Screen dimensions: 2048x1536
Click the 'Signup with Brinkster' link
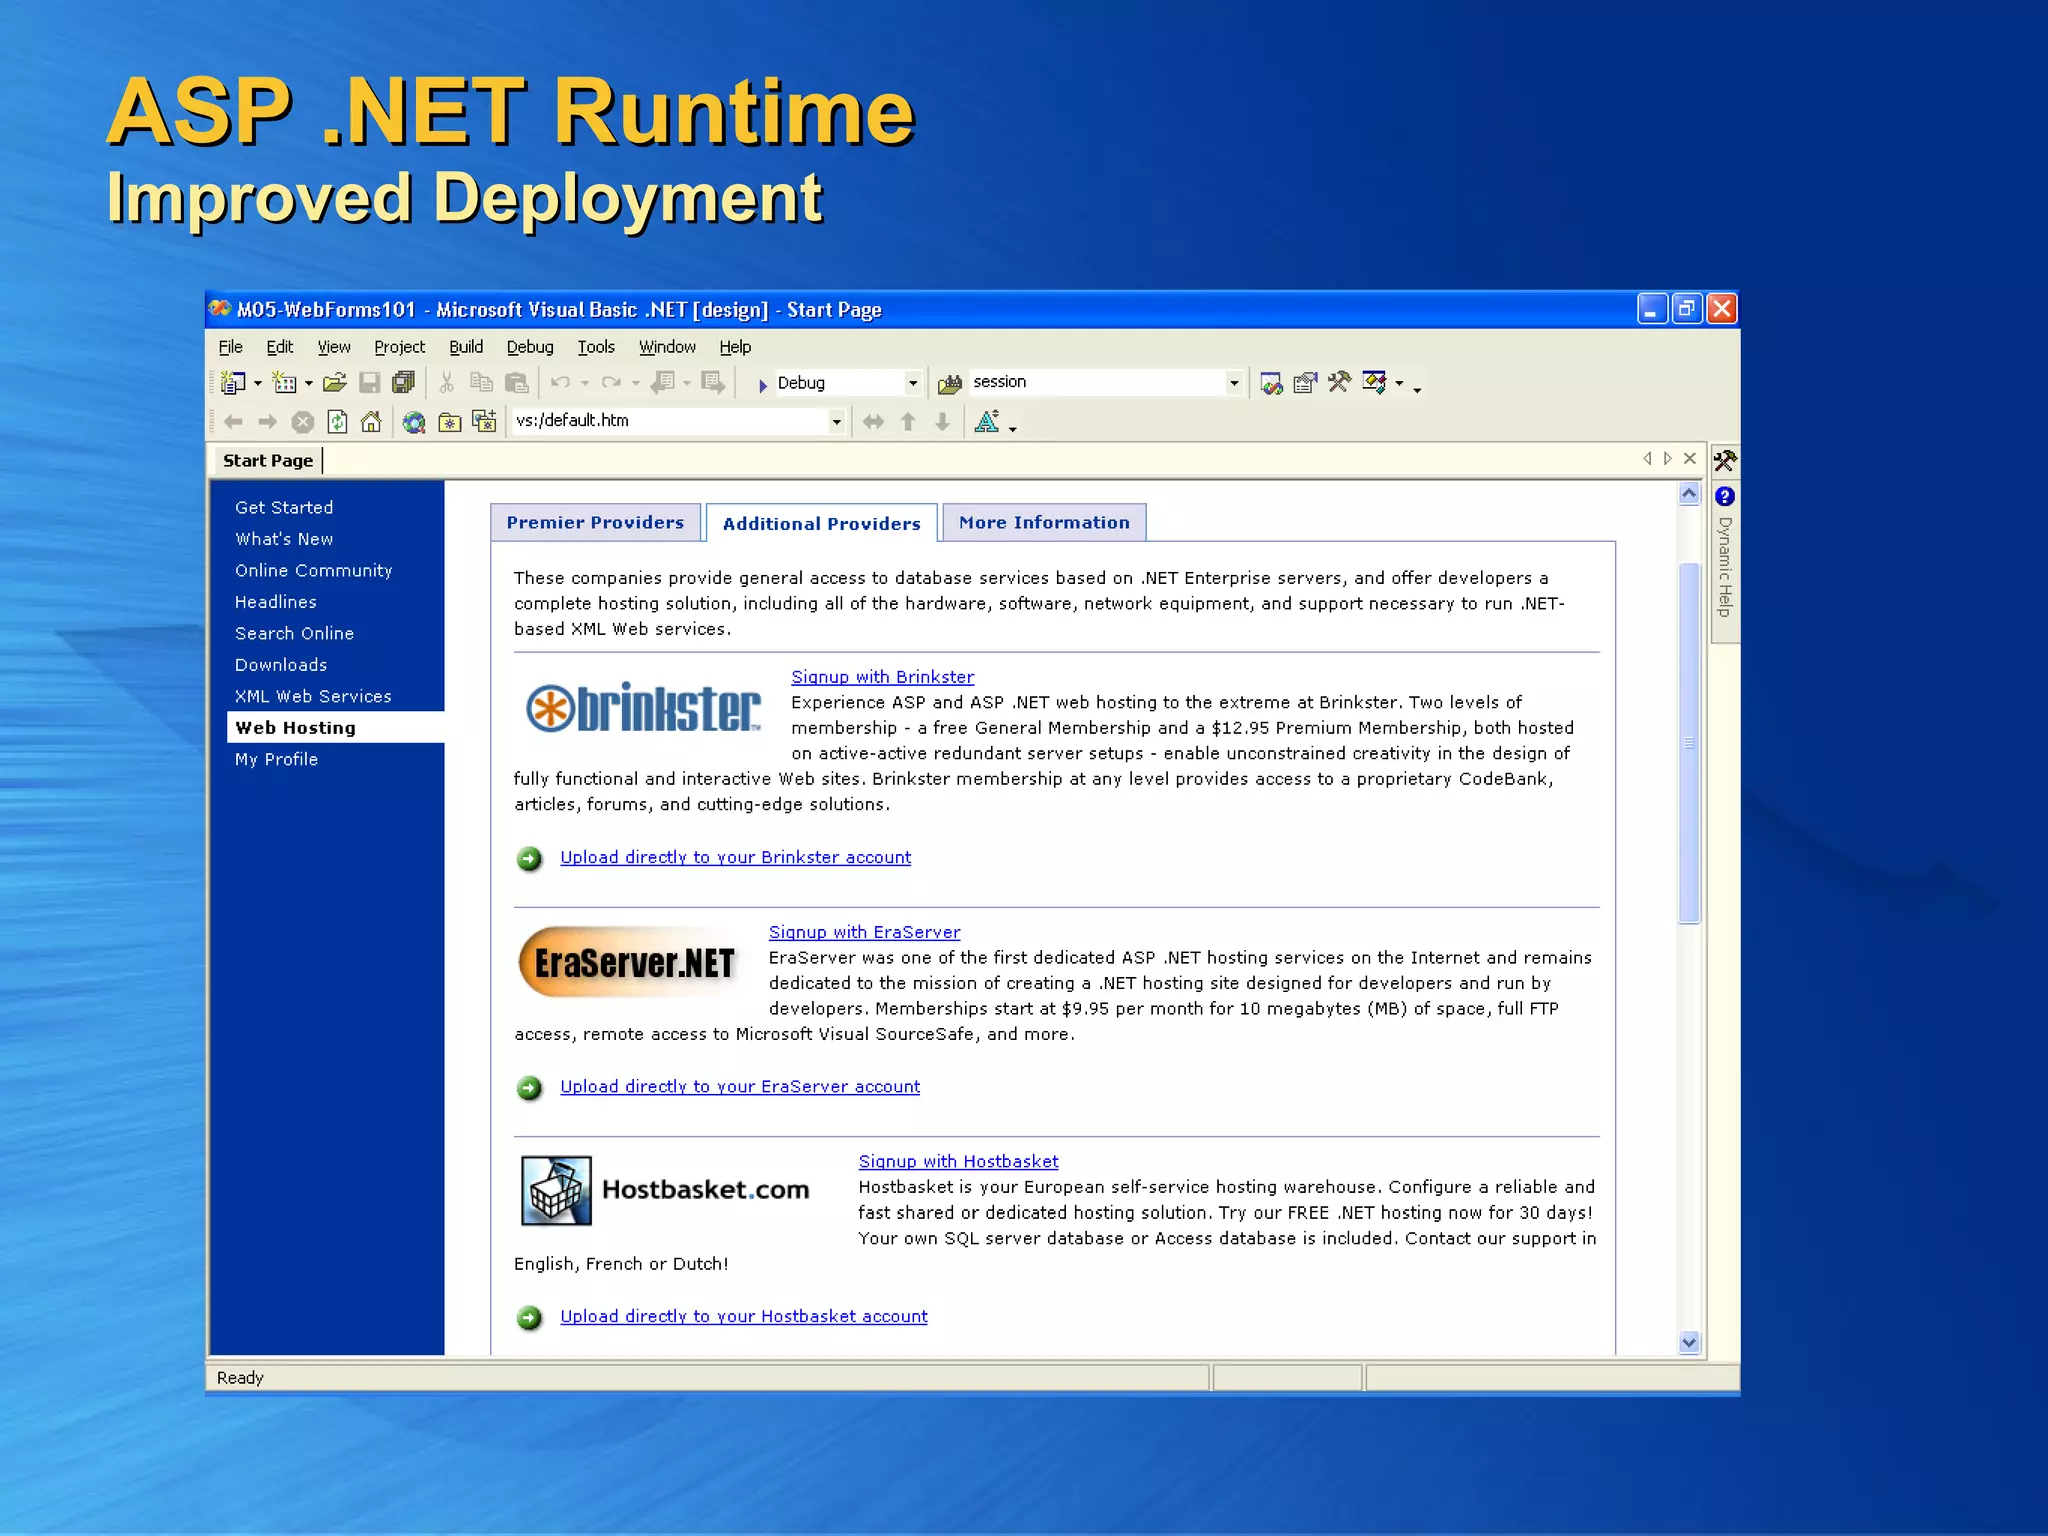[882, 677]
